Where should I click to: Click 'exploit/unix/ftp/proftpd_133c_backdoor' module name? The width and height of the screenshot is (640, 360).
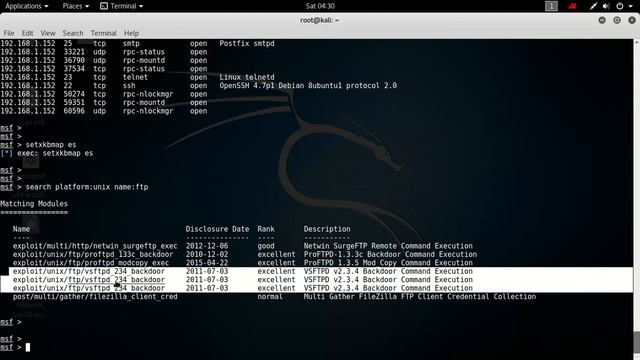(x=93, y=254)
